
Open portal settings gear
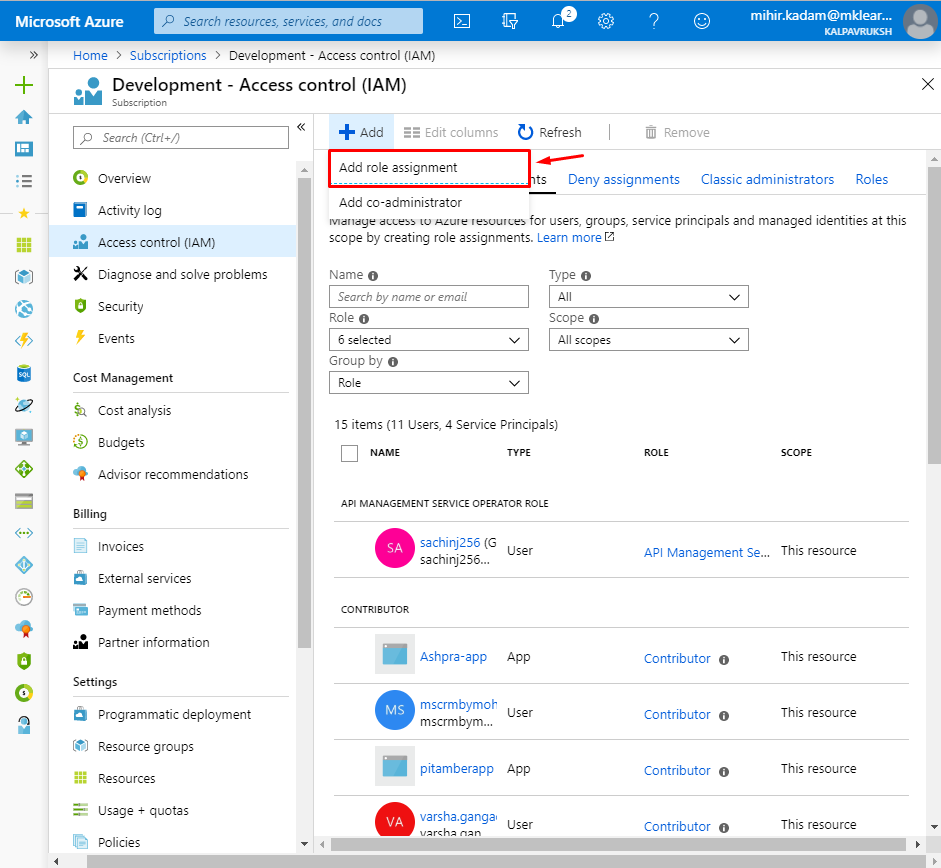[606, 22]
